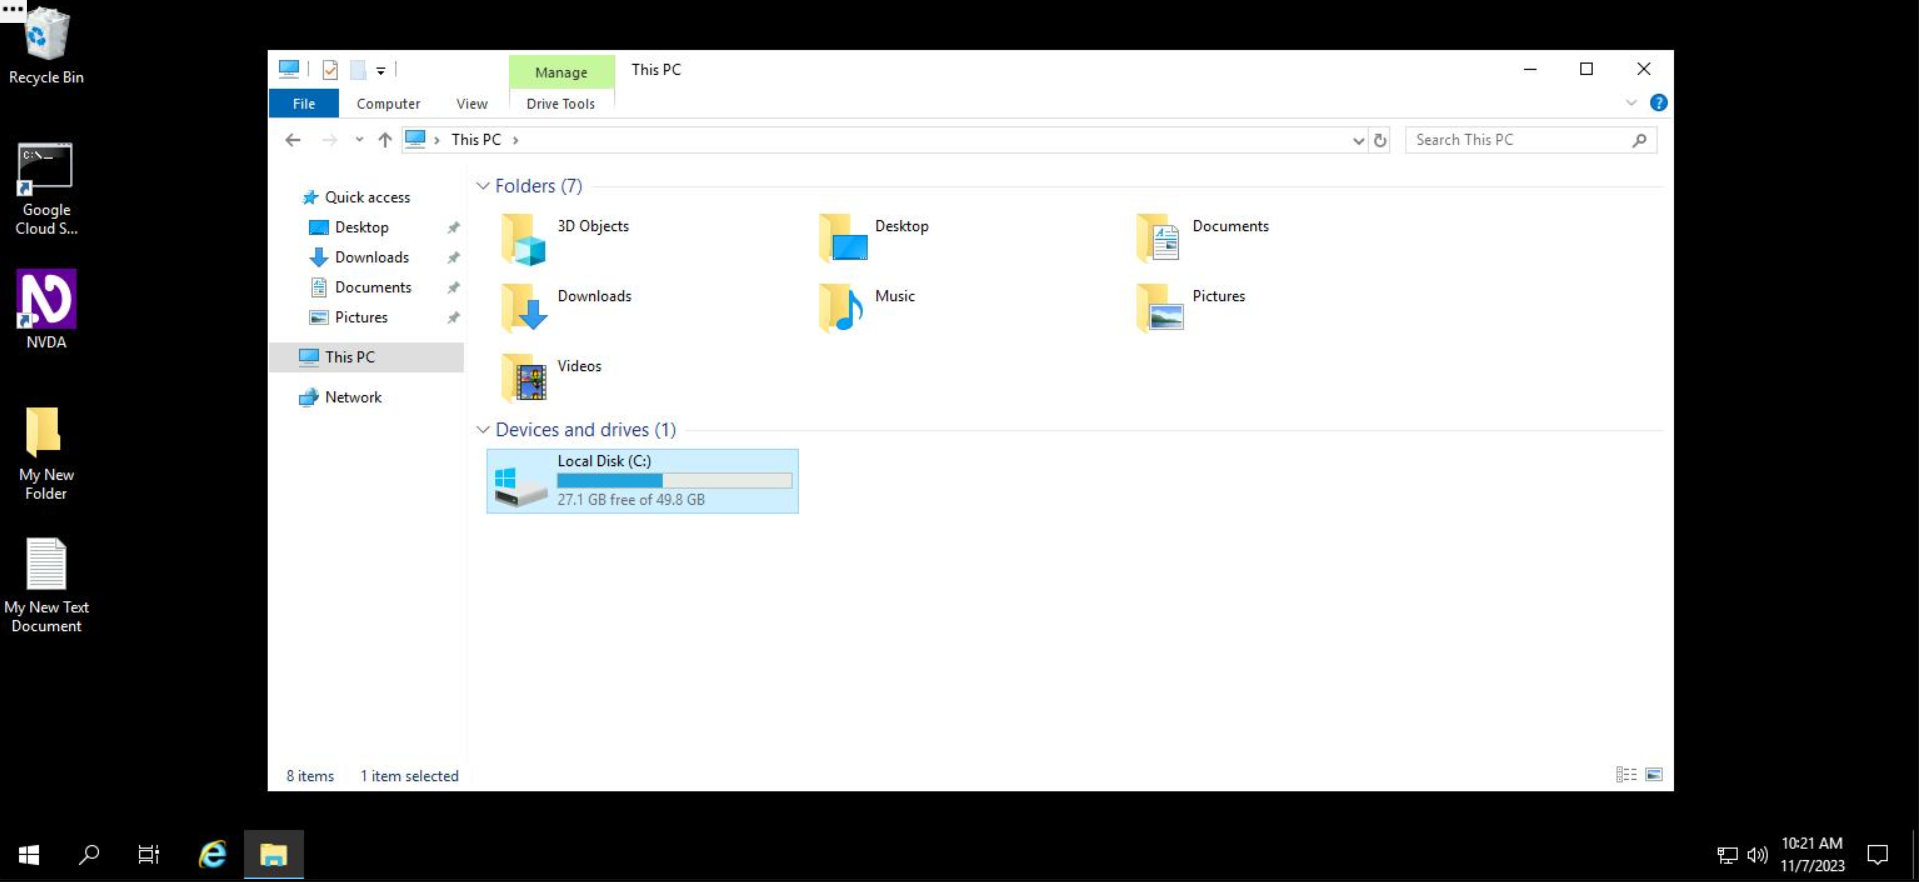Switch to Details view icon in status bar

tap(1626, 775)
